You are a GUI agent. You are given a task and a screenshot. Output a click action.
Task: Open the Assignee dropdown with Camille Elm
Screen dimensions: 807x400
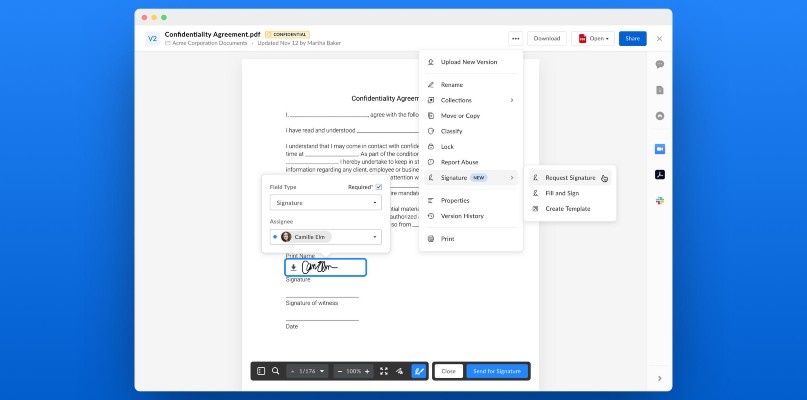click(326, 237)
